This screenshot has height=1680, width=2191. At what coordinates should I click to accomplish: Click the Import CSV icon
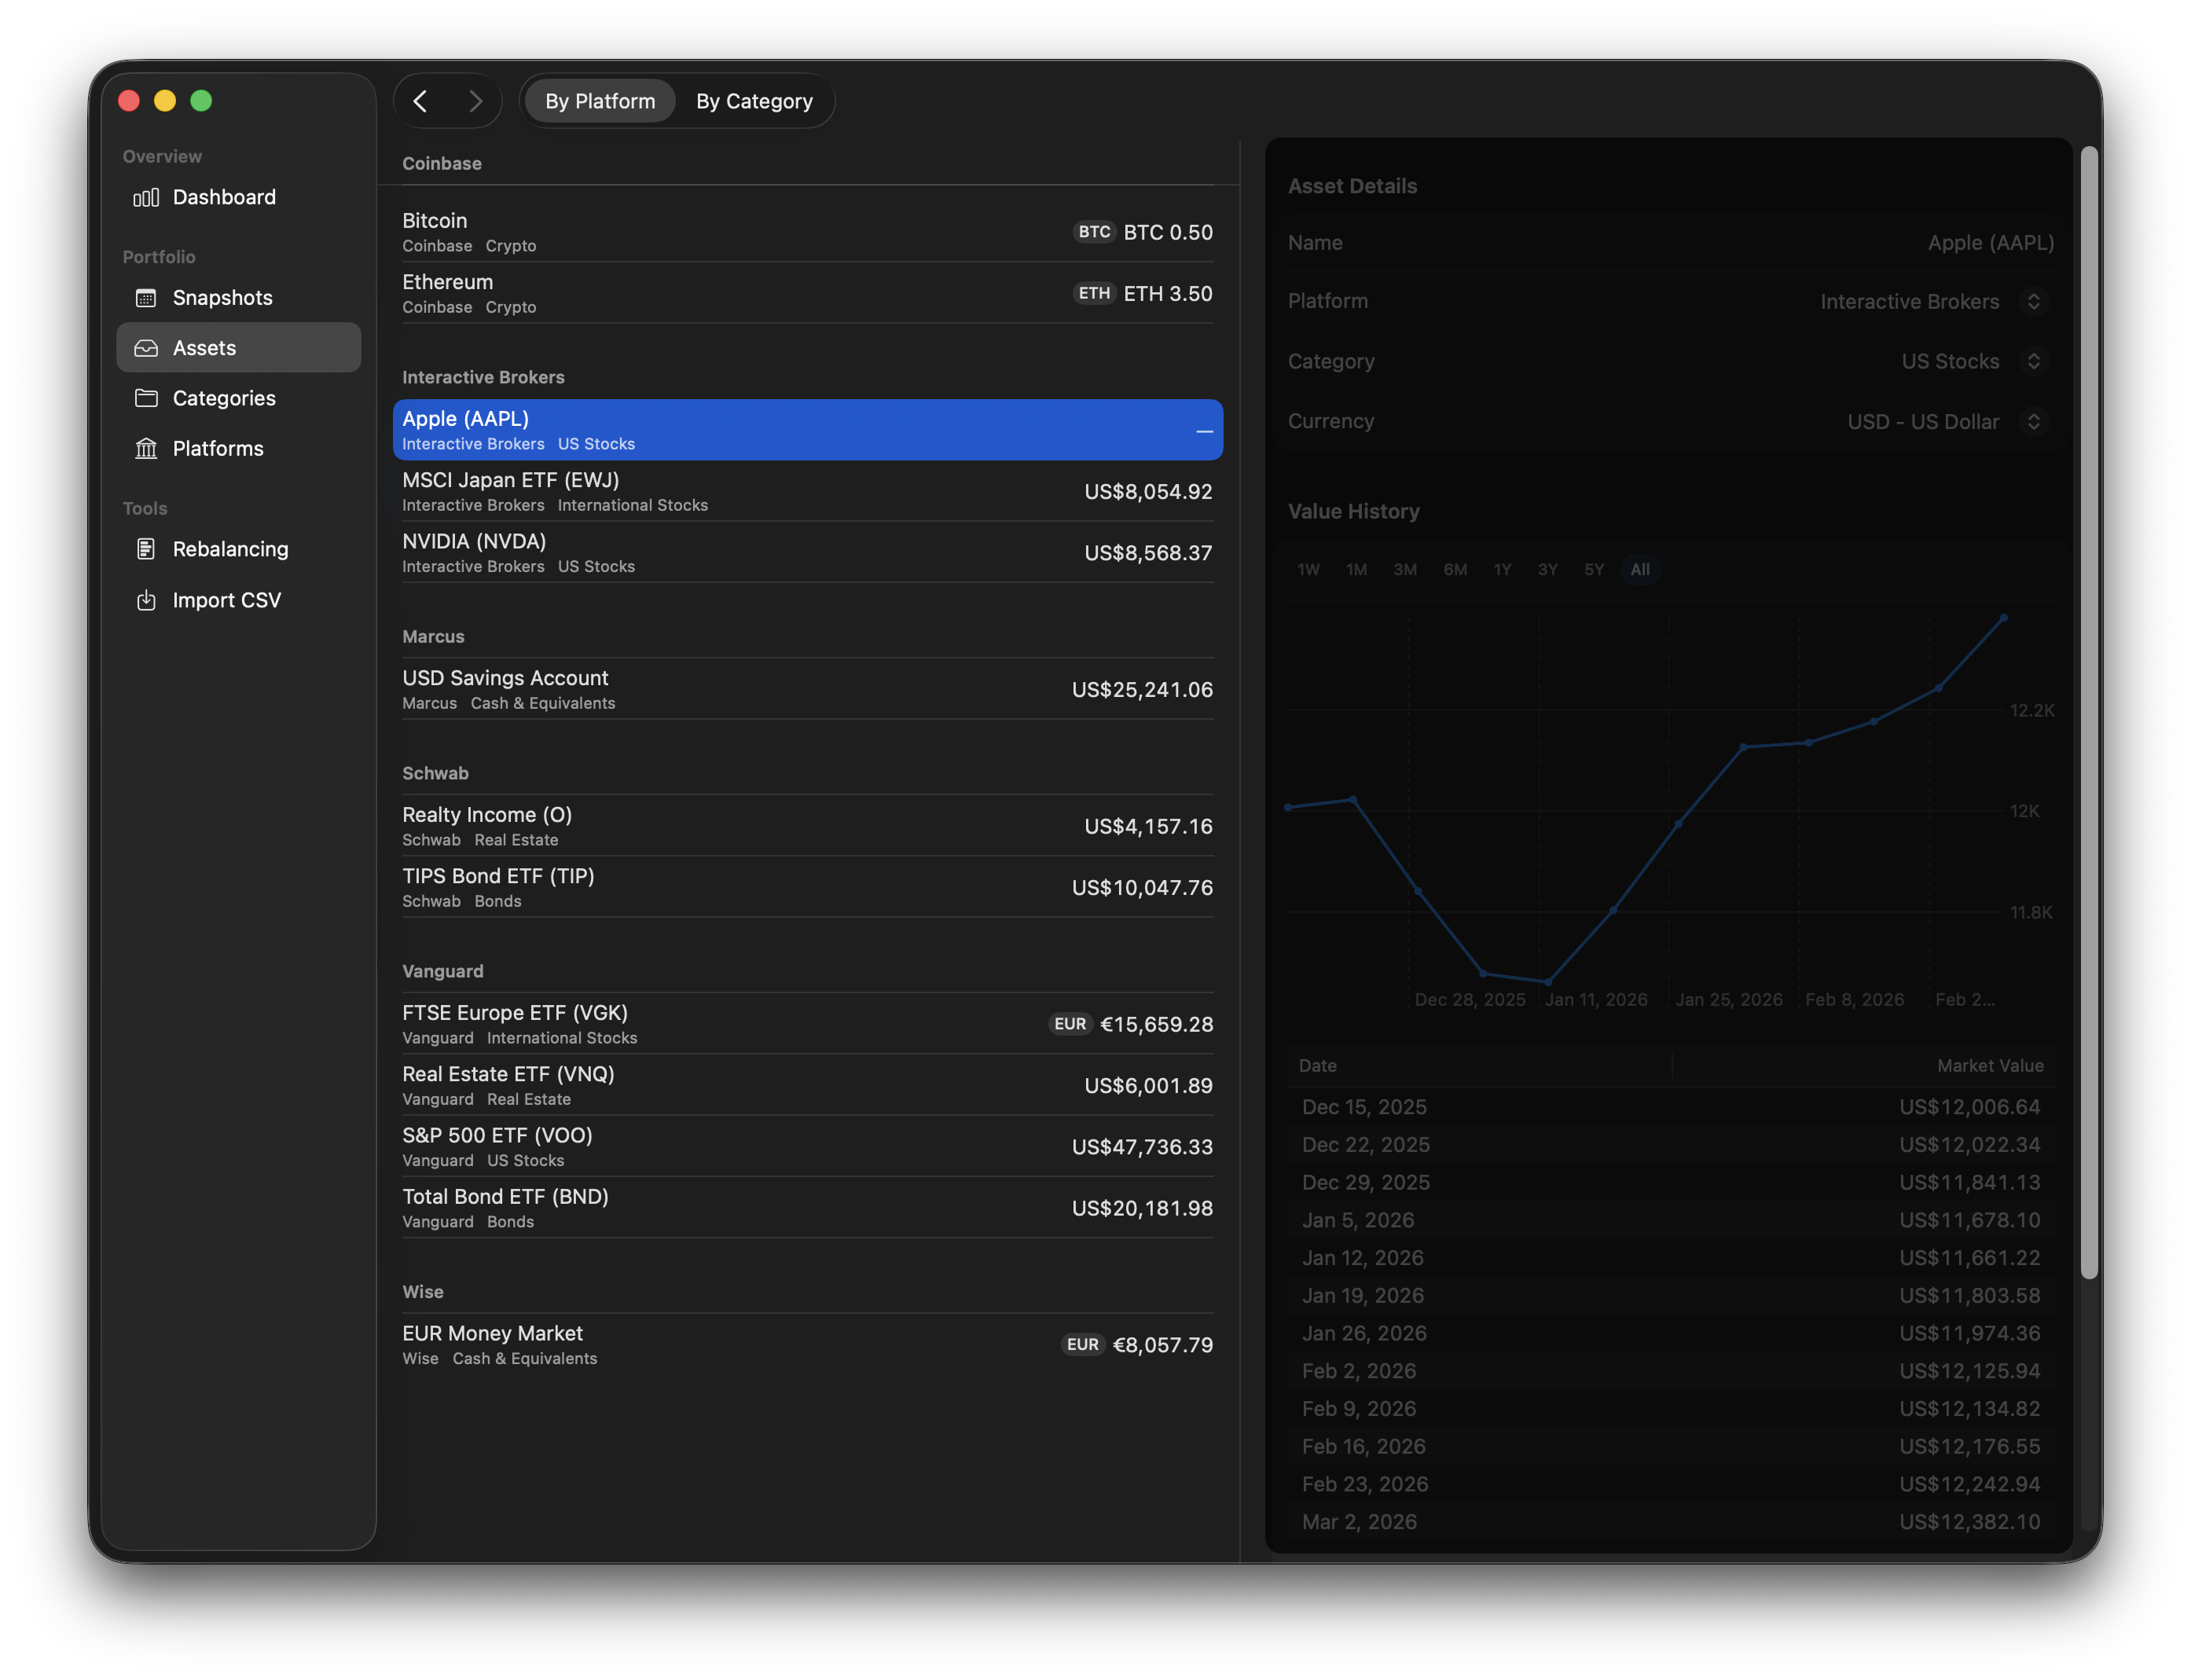click(x=147, y=599)
